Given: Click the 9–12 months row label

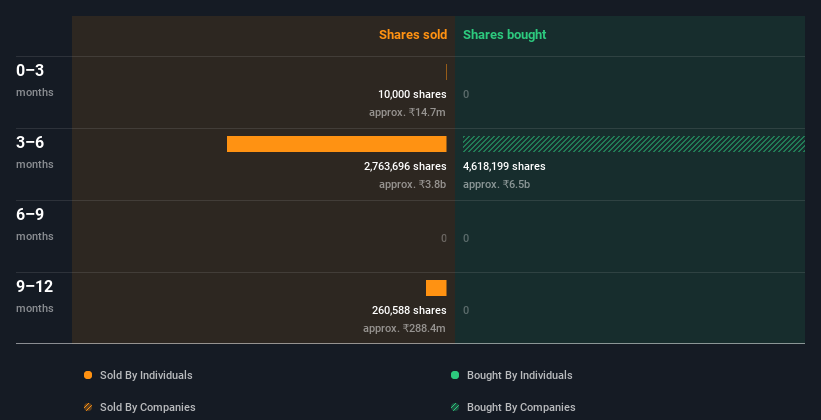Looking at the screenshot, I should [x=35, y=296].
